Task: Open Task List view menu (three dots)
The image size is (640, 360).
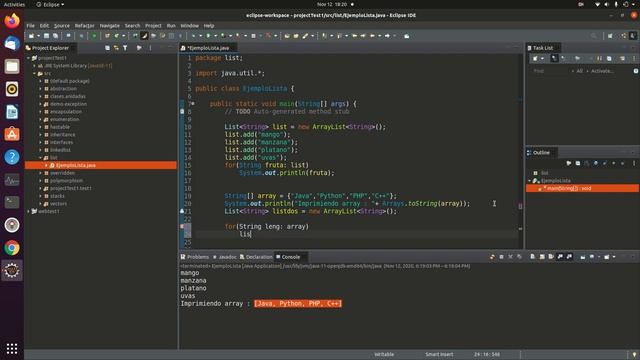Action: [634, 58]
